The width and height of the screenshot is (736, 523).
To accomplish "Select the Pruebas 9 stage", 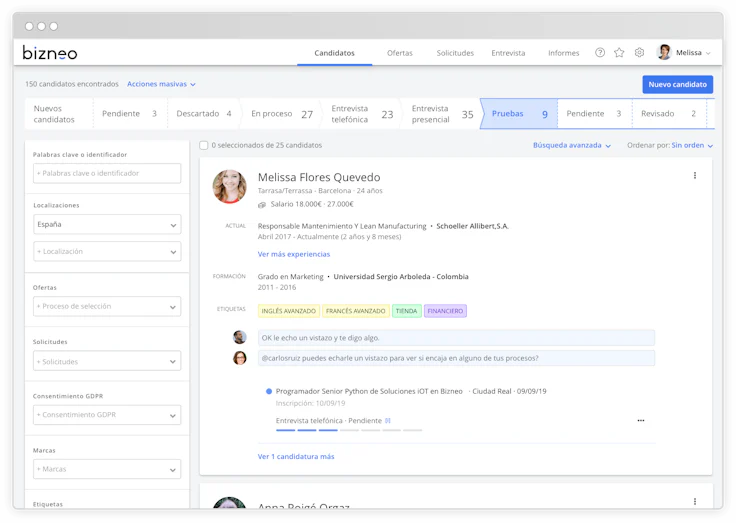I will [x=519, y=114].
